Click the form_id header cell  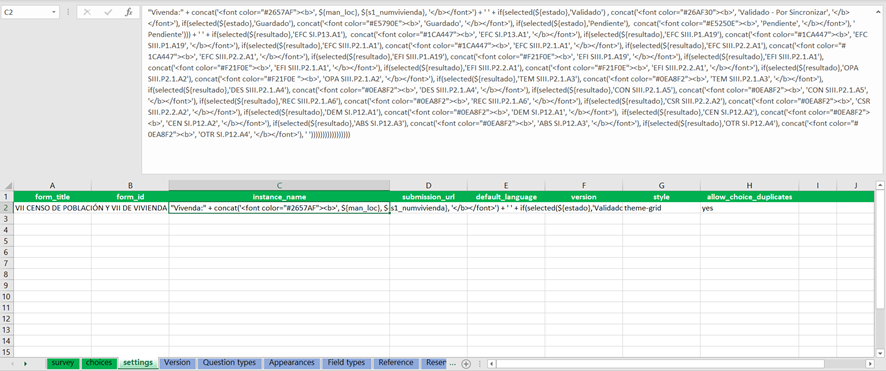coord(130,197)
